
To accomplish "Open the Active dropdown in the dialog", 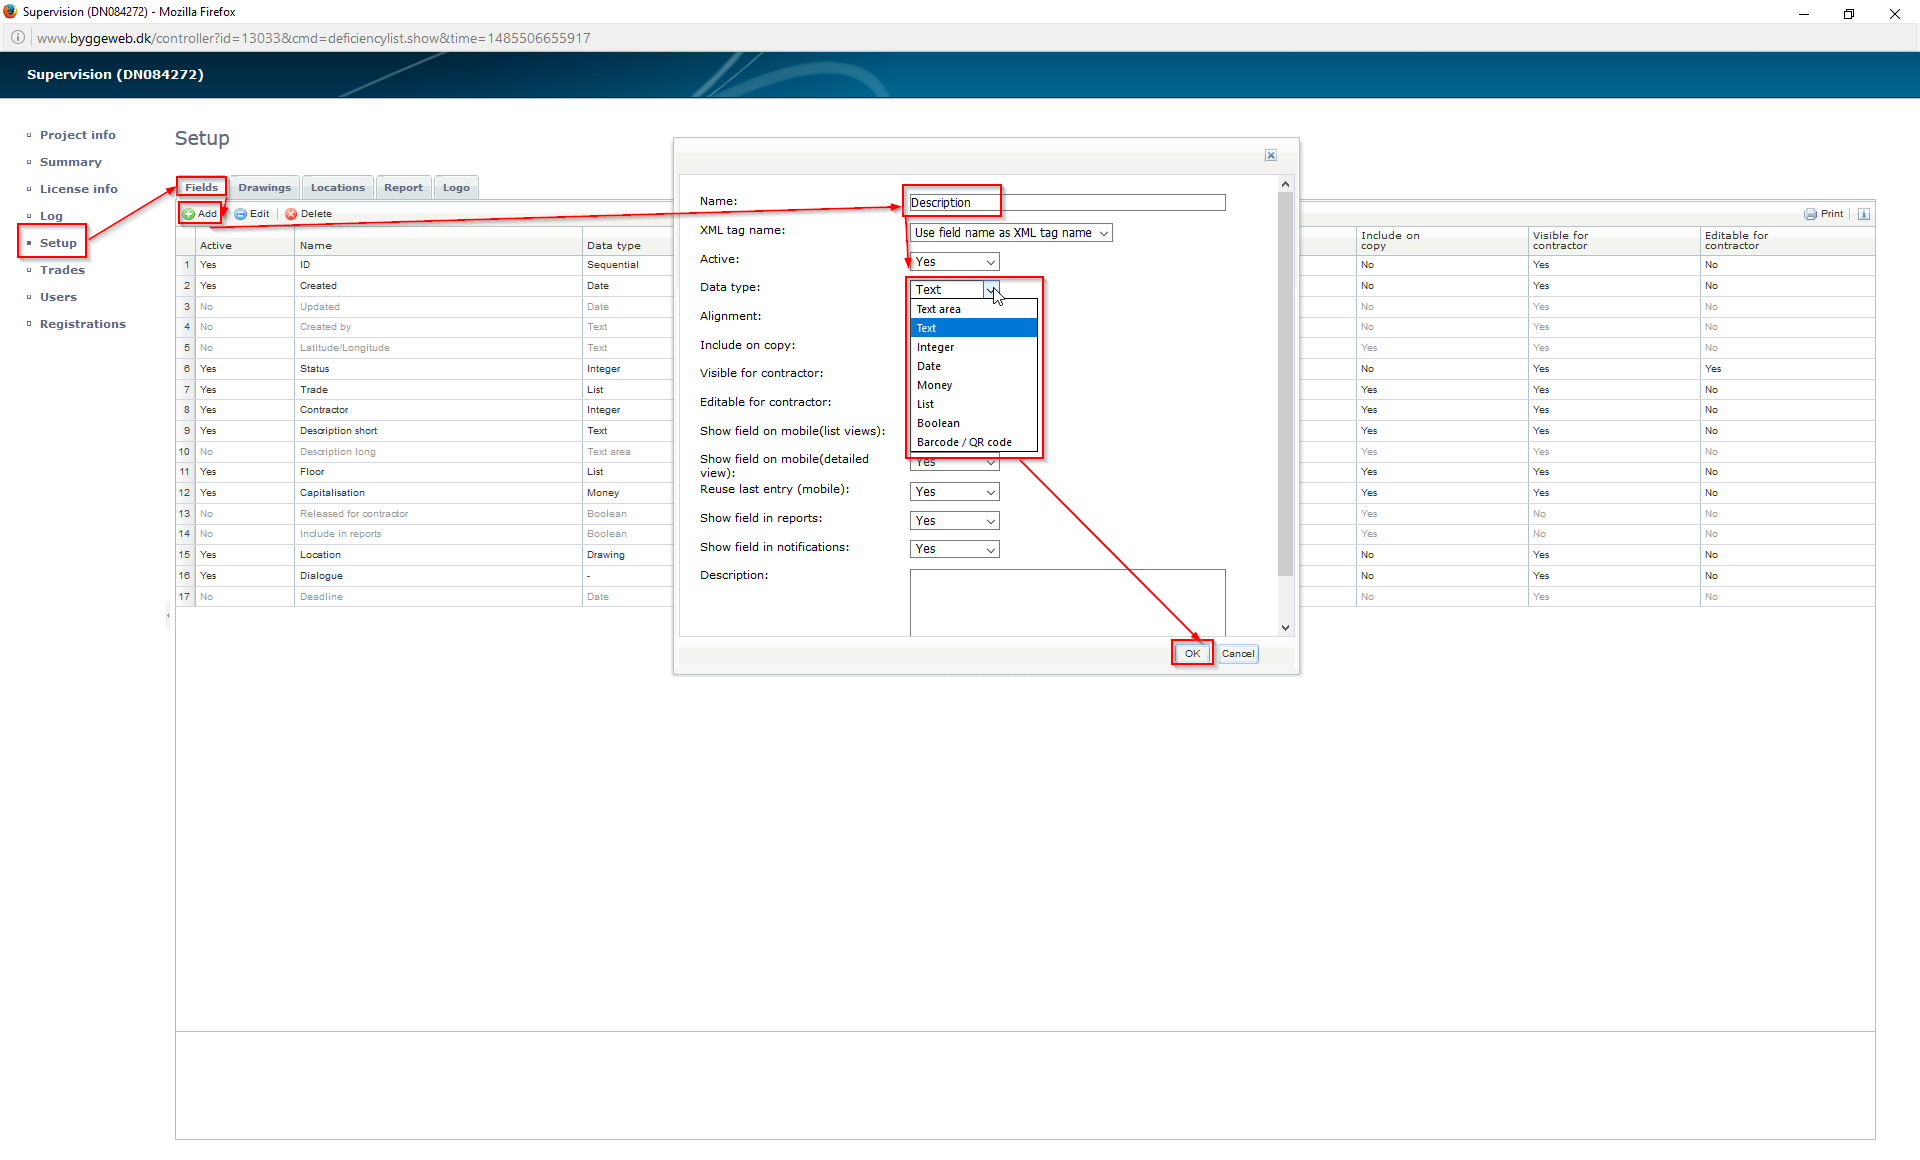I will click(955, 262).
